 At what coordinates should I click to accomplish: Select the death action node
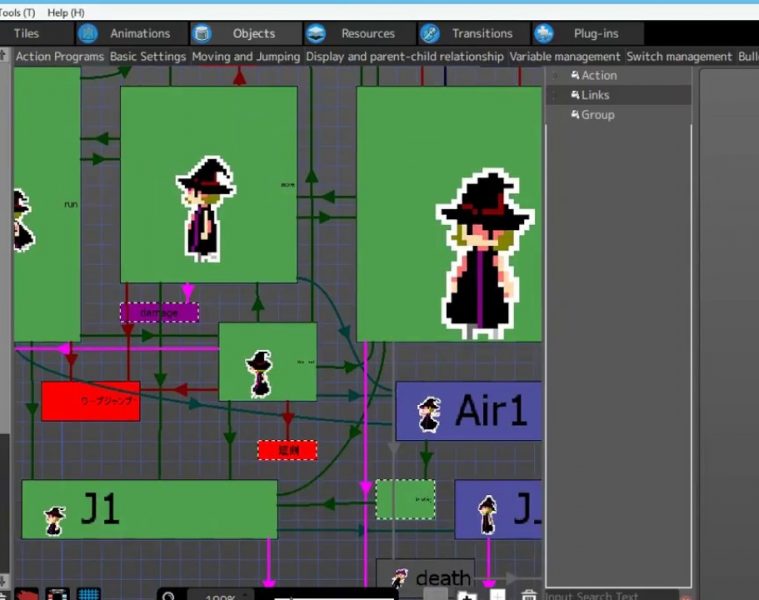click(x=425, y=574)
